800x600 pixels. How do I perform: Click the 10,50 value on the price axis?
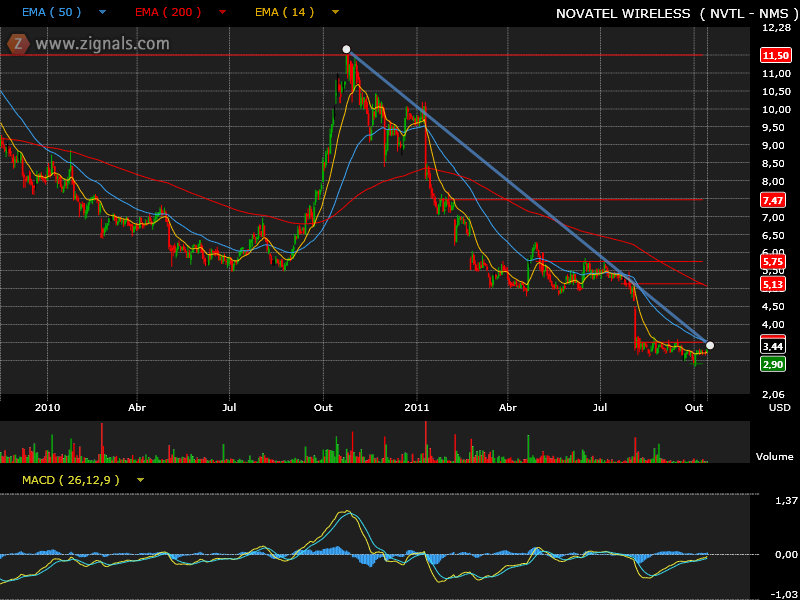click(776, 91)
